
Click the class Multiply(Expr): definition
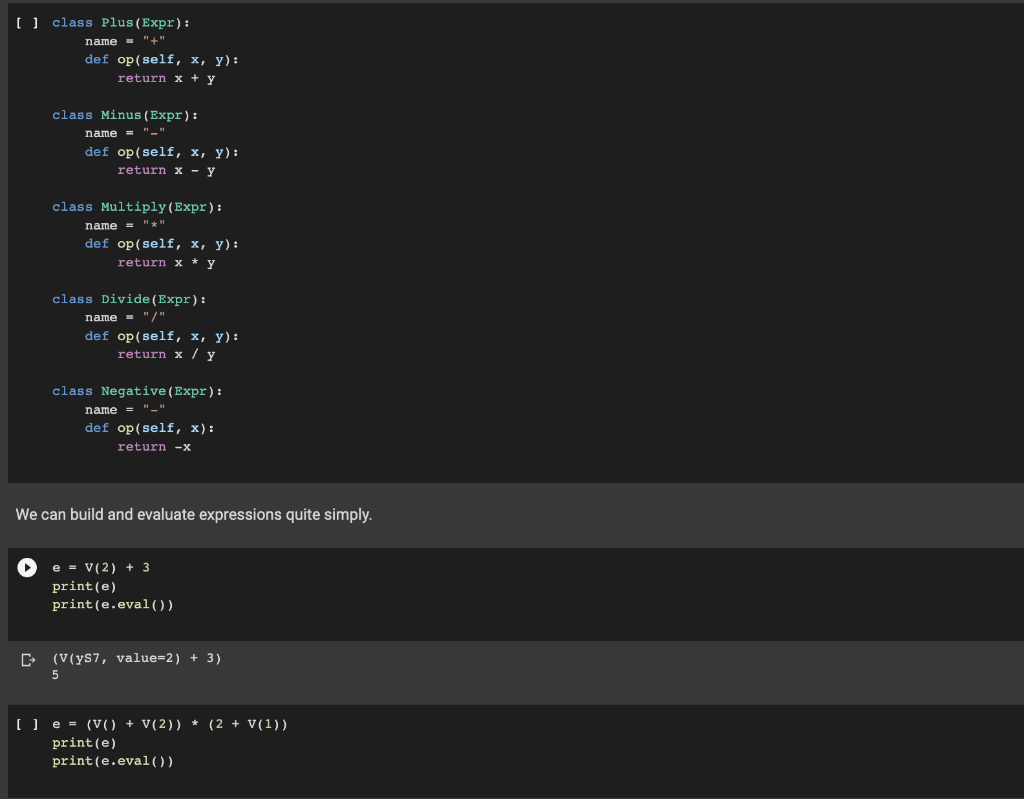[x=140, y=206]
